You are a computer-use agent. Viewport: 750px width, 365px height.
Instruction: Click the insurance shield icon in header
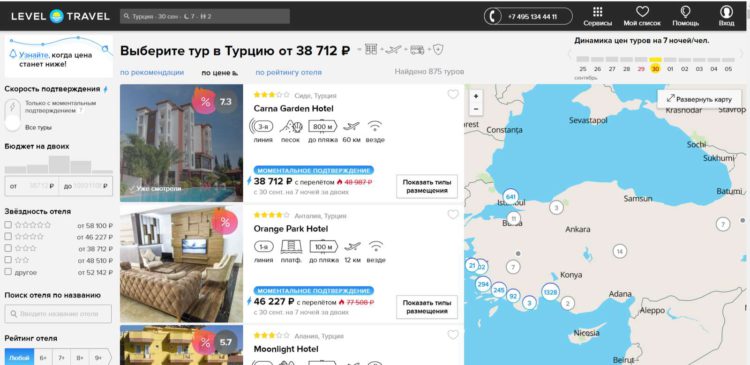(438, 49)
